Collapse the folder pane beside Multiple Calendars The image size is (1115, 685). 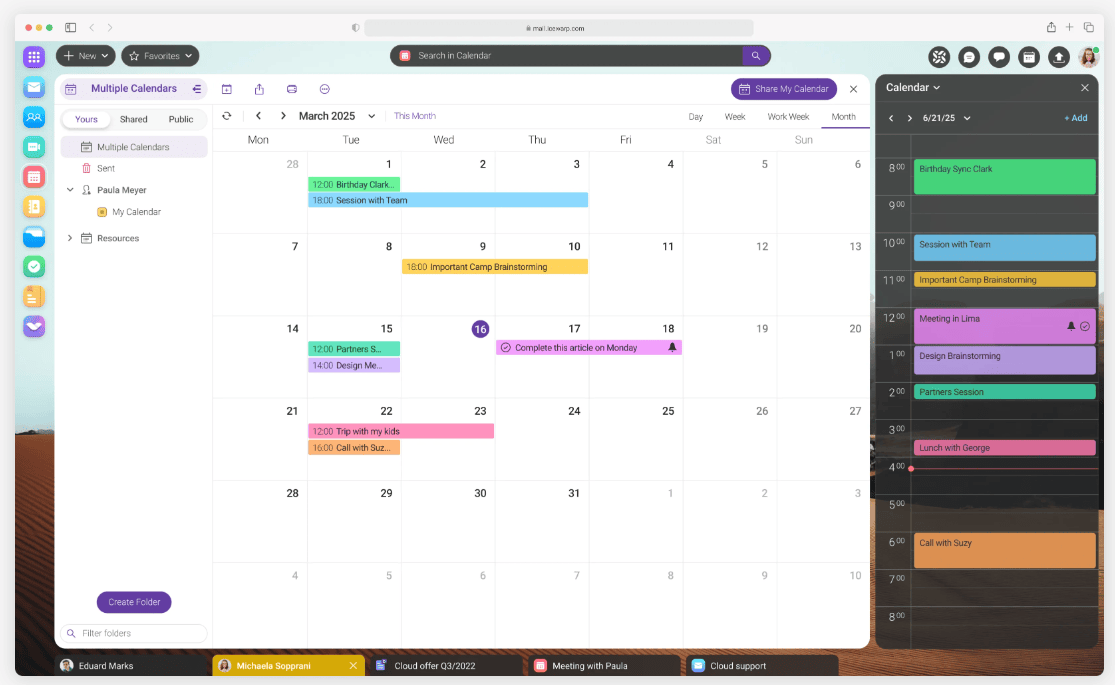pos(197,89)
